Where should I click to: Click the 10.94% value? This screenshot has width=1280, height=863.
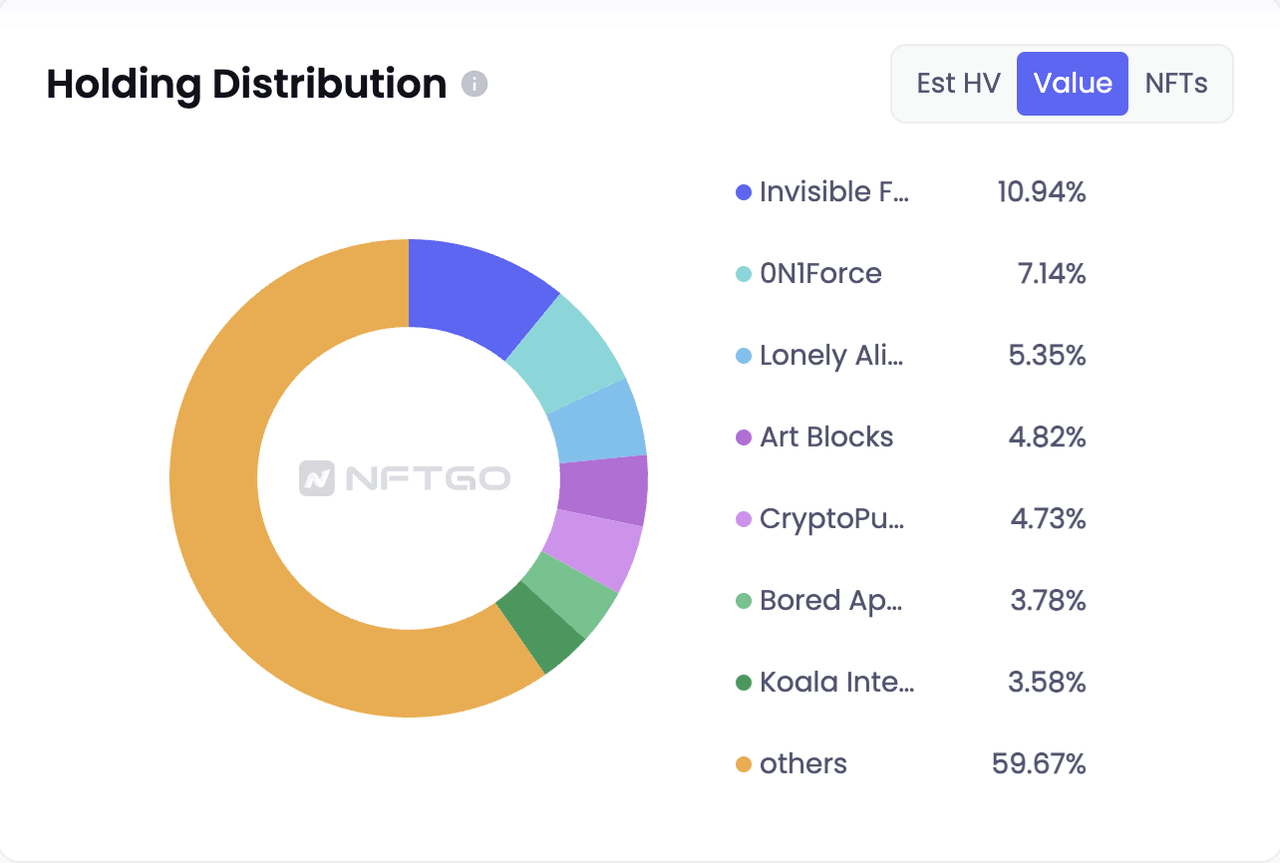click(1041, 192)
